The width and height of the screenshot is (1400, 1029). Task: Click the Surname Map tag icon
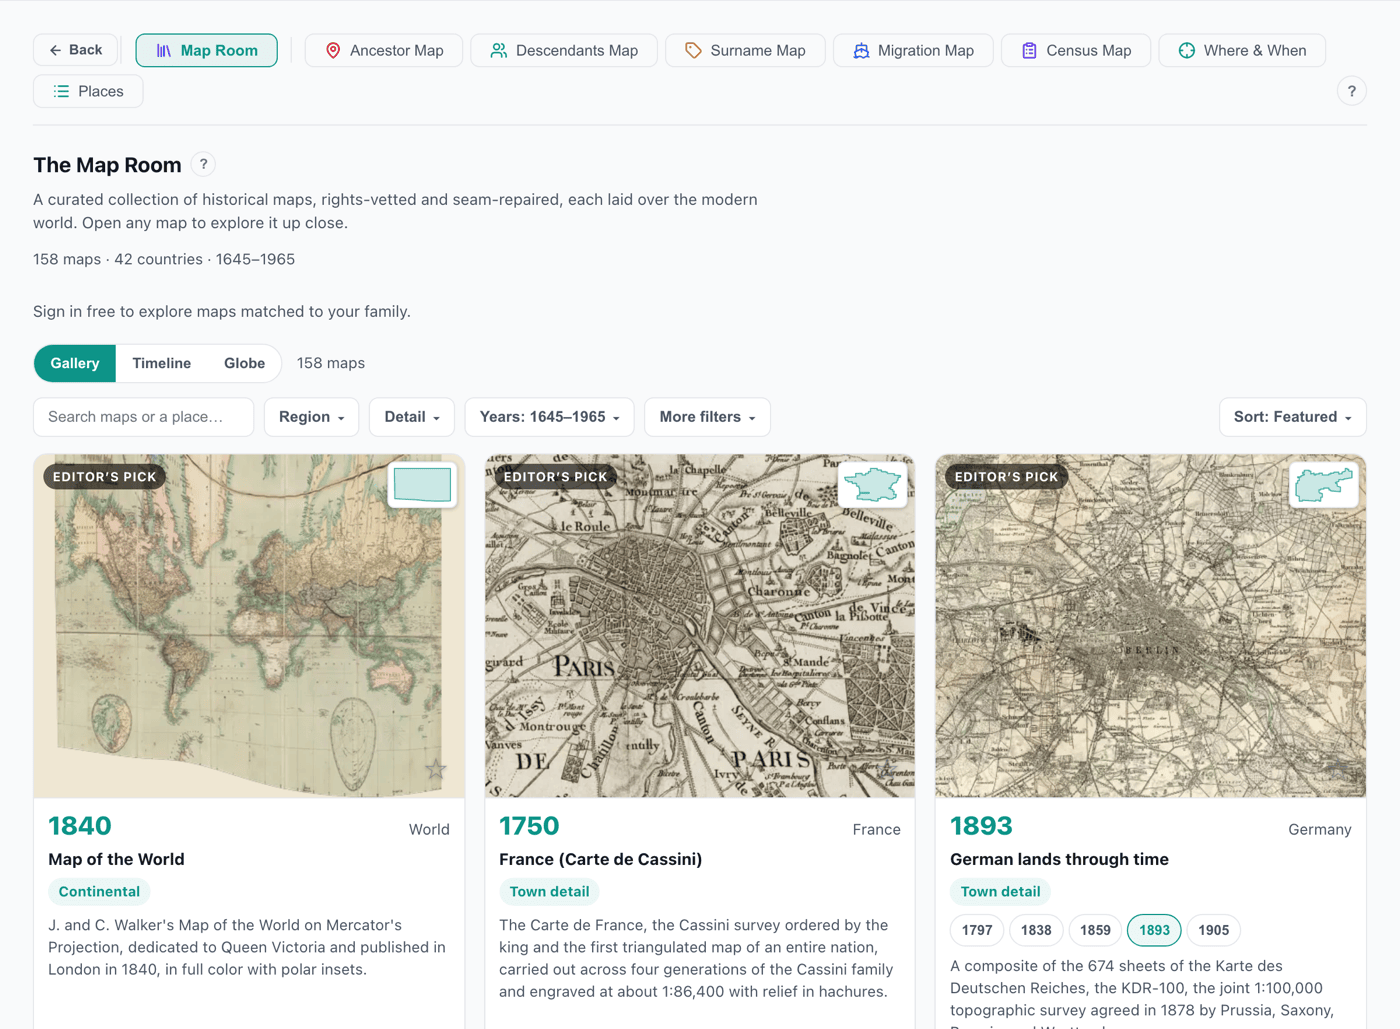tap(693, 50)
